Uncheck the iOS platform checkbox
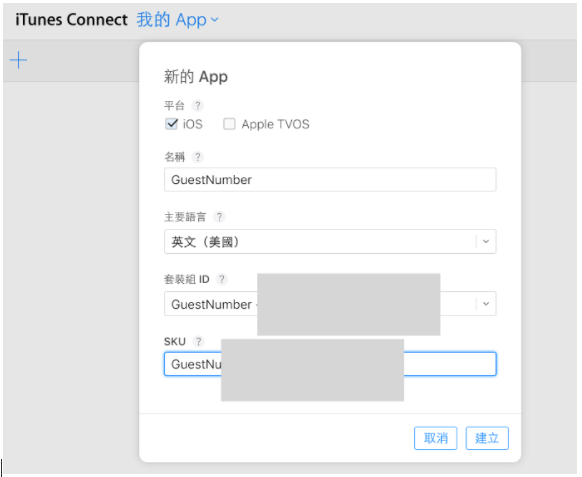The height and width of the screenshot is (477, 582). (x=171, y=124)
